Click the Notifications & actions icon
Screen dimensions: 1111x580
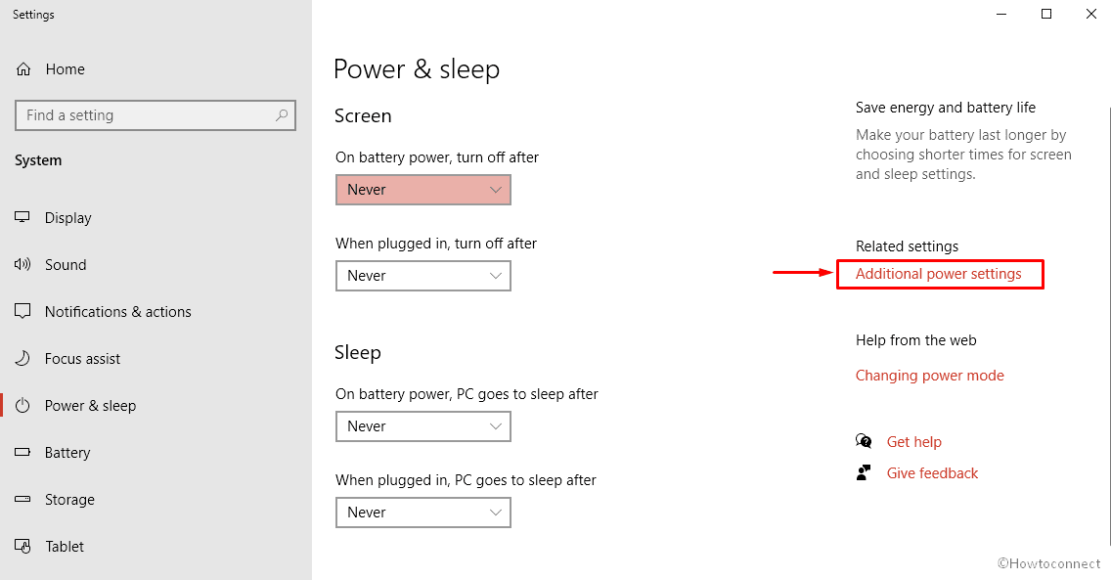[22, 311]
